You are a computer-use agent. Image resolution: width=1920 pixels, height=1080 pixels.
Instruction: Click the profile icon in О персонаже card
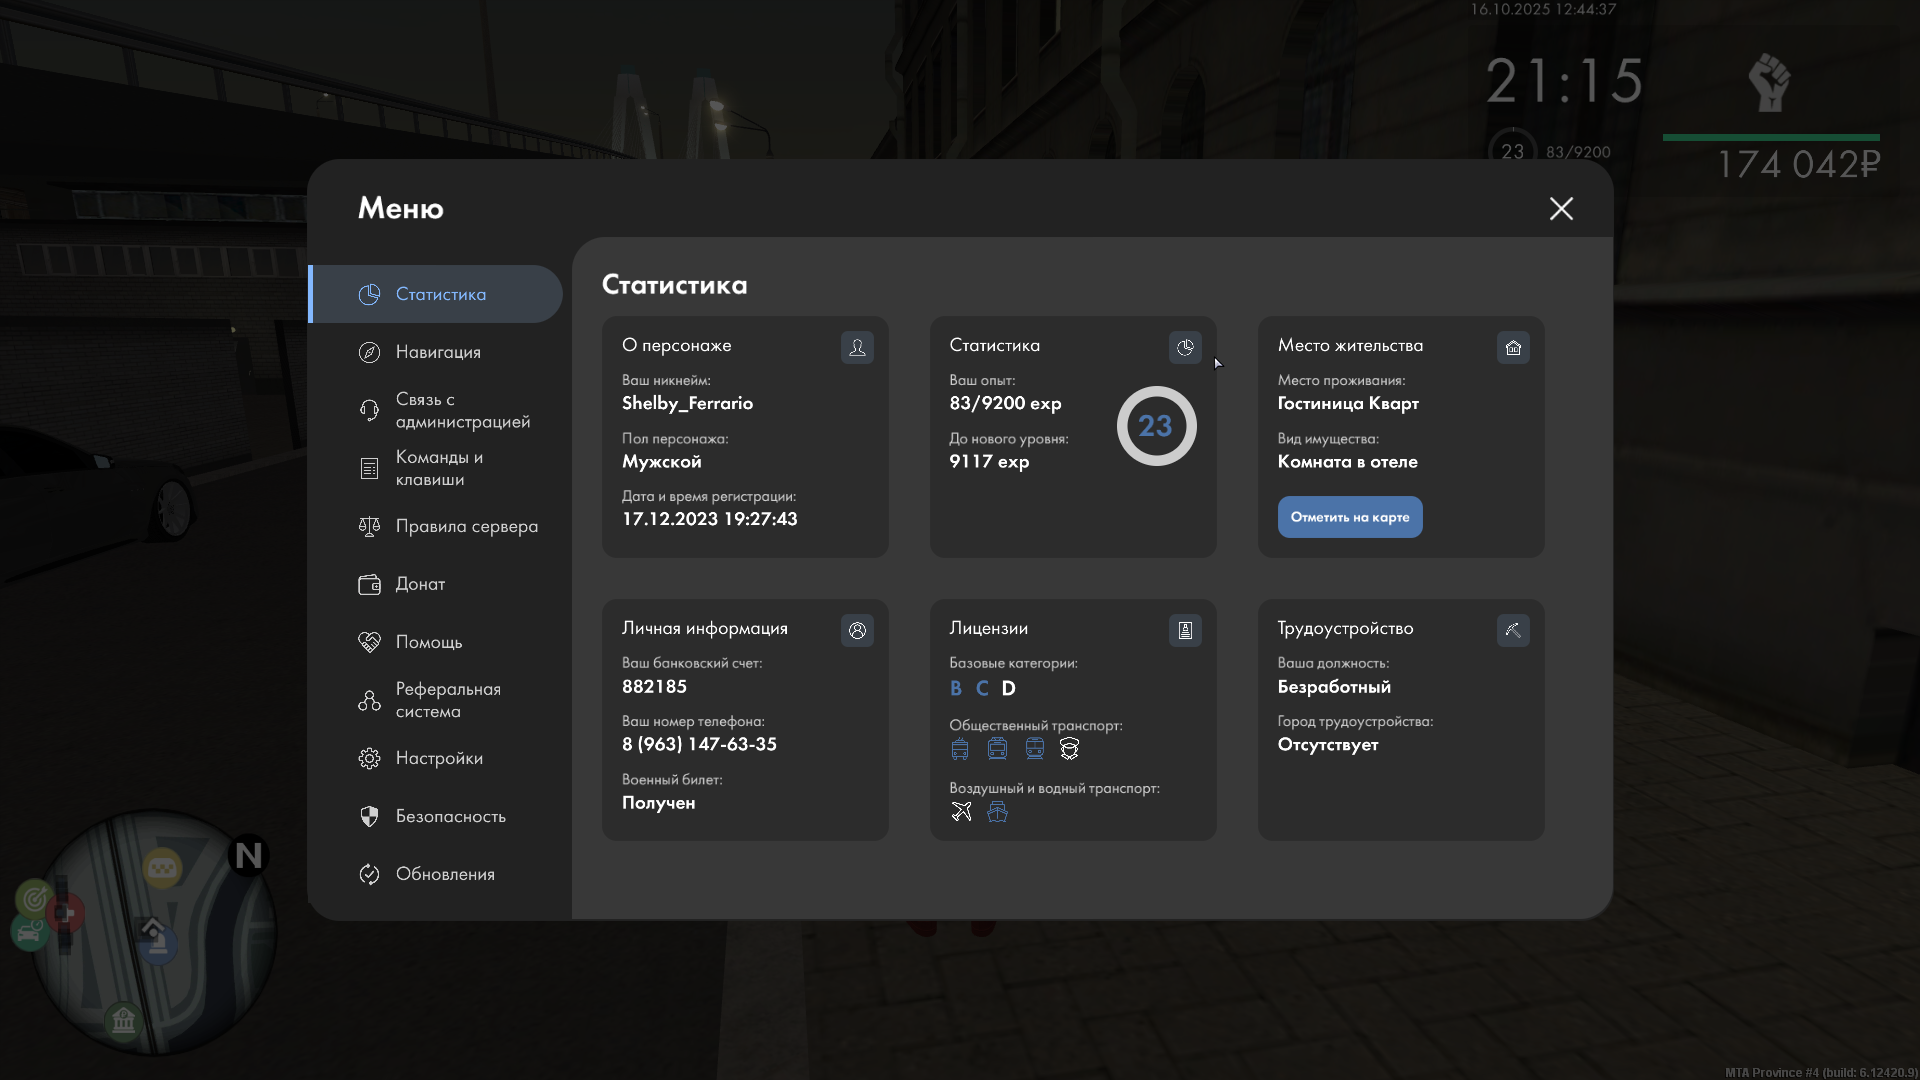coord(857,348)
